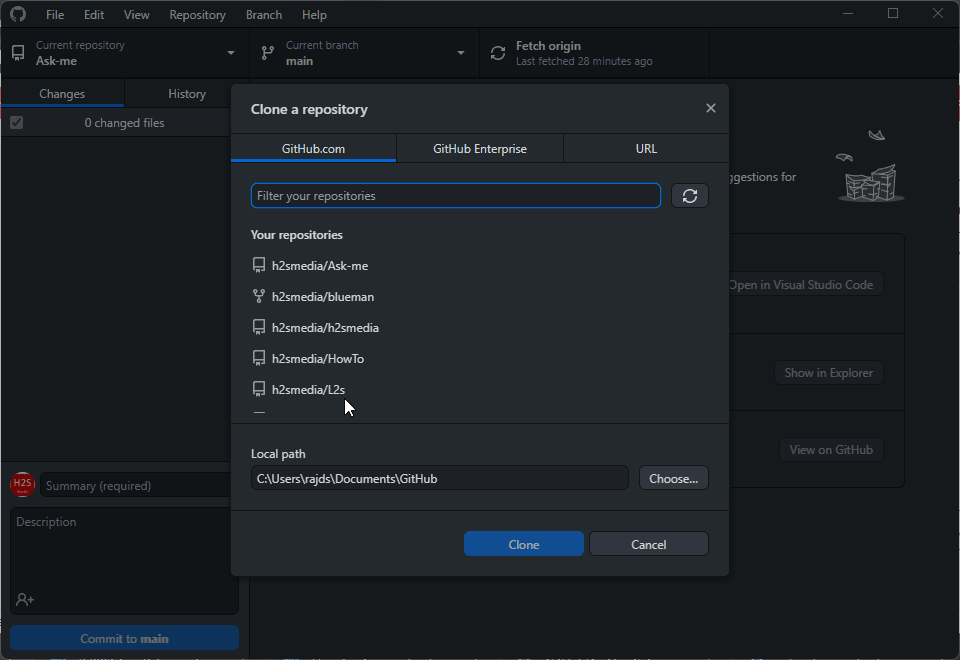
Task: Click the GitHub logo in the title bar
Action: (17, 14)
